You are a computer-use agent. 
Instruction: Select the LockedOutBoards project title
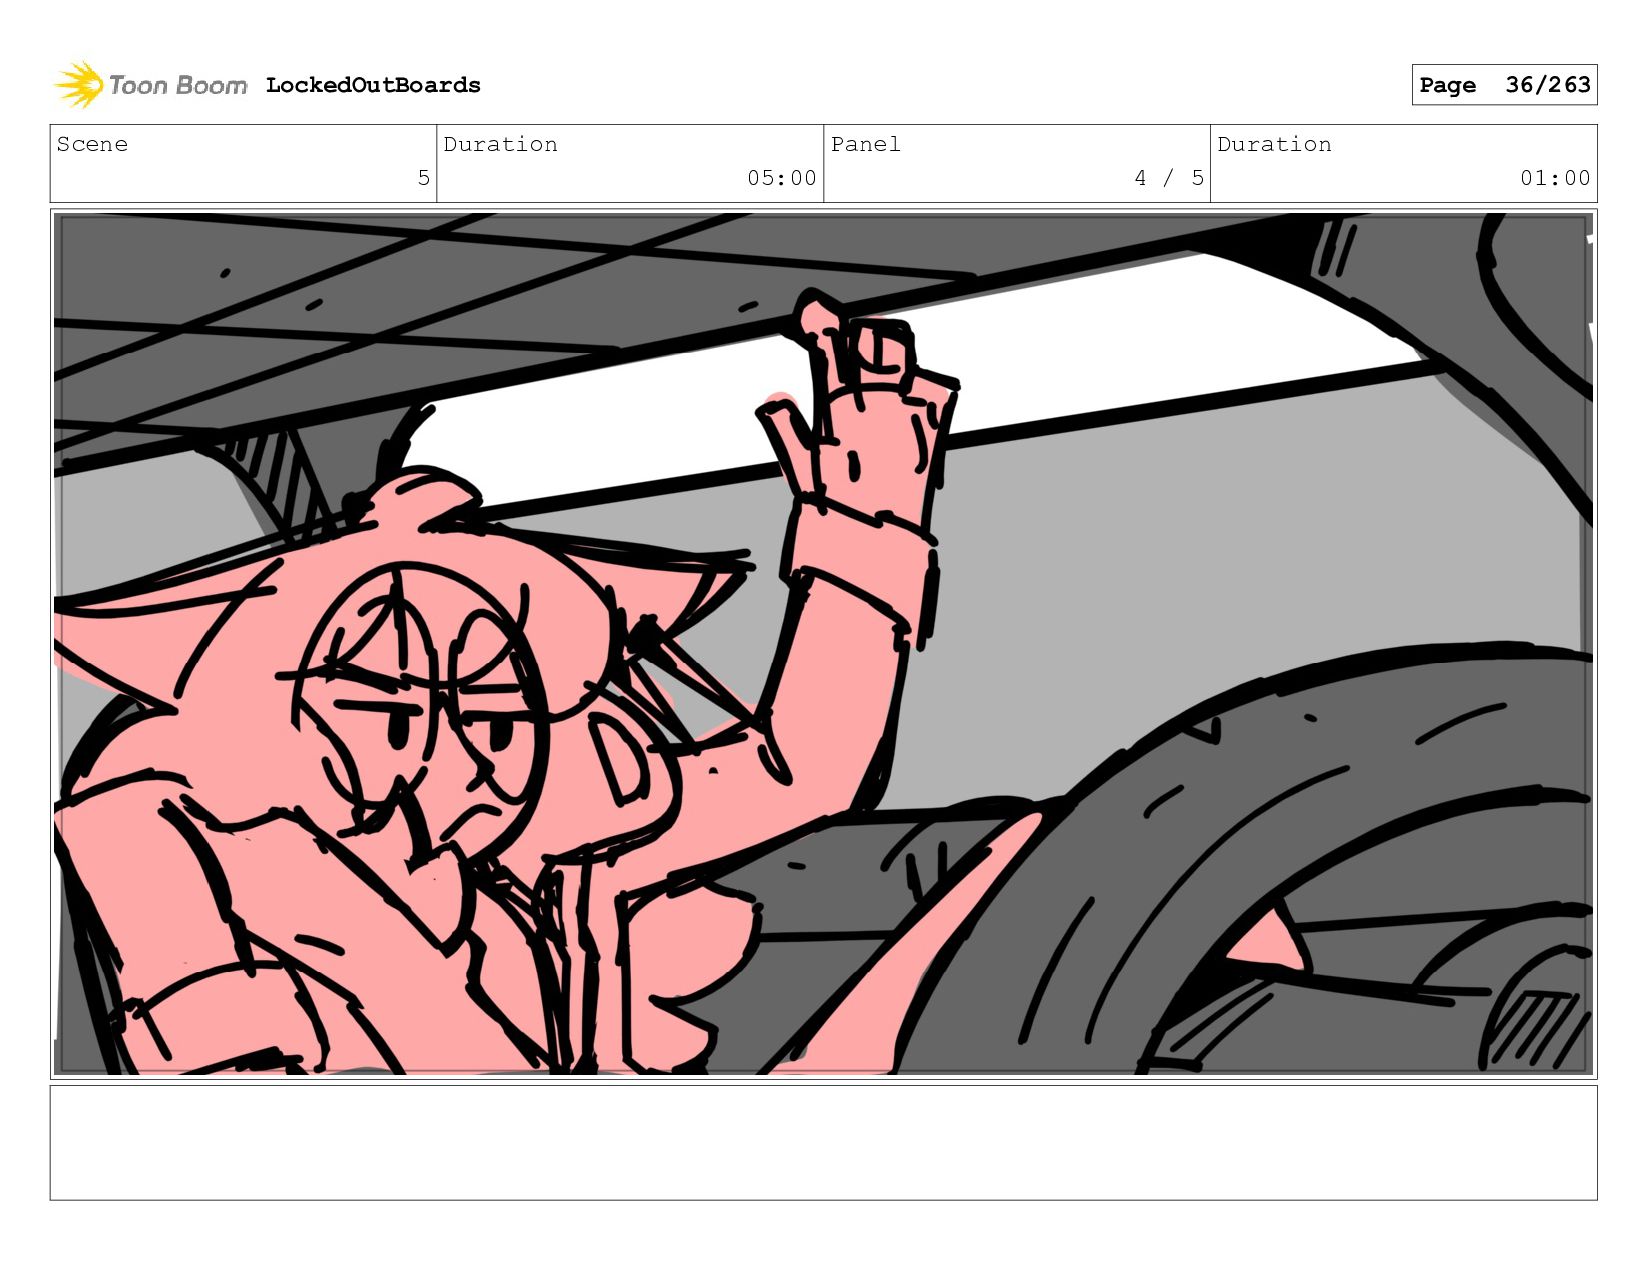tap(373, 85)
